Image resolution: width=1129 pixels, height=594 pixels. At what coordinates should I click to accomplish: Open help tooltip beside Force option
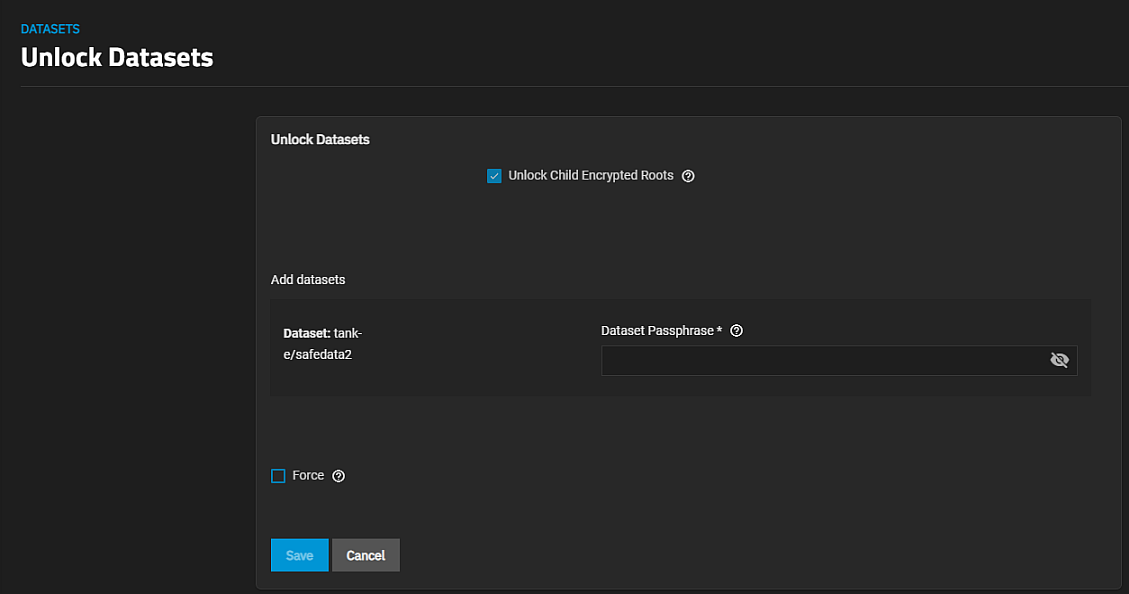point(338,476)
